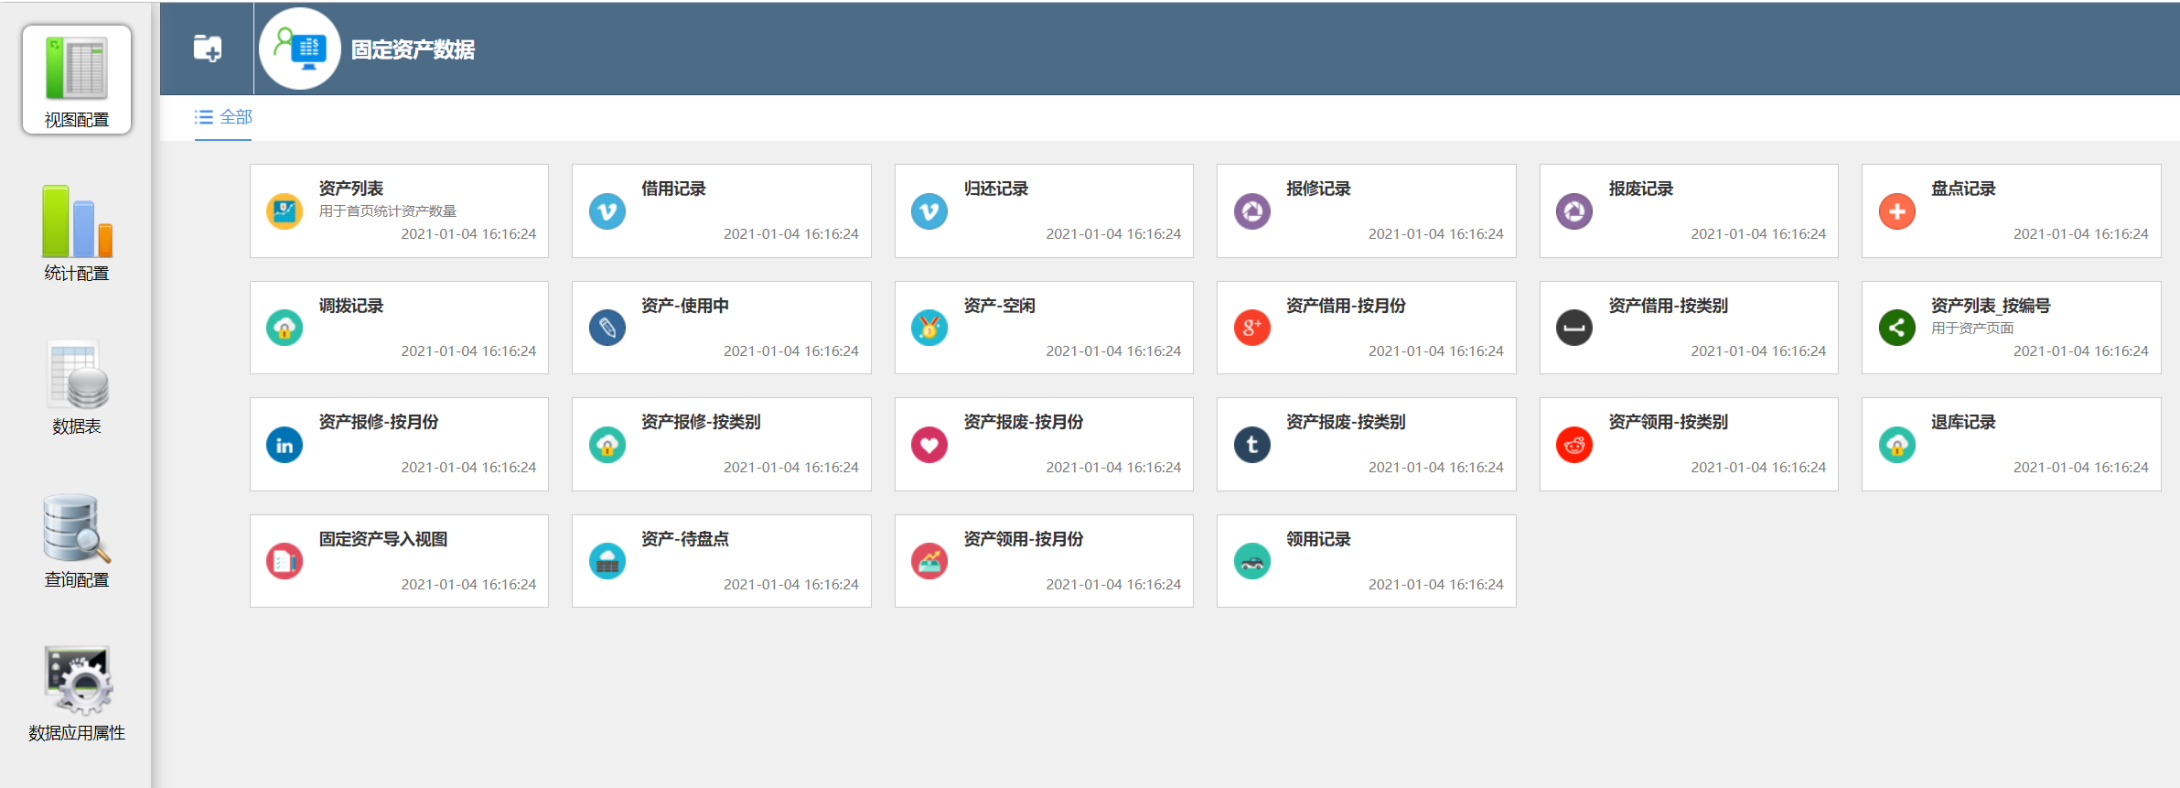Open the 资产-待盘点 view title
The height and width of the screenshot is (788, 2180).
click(685, 539)
